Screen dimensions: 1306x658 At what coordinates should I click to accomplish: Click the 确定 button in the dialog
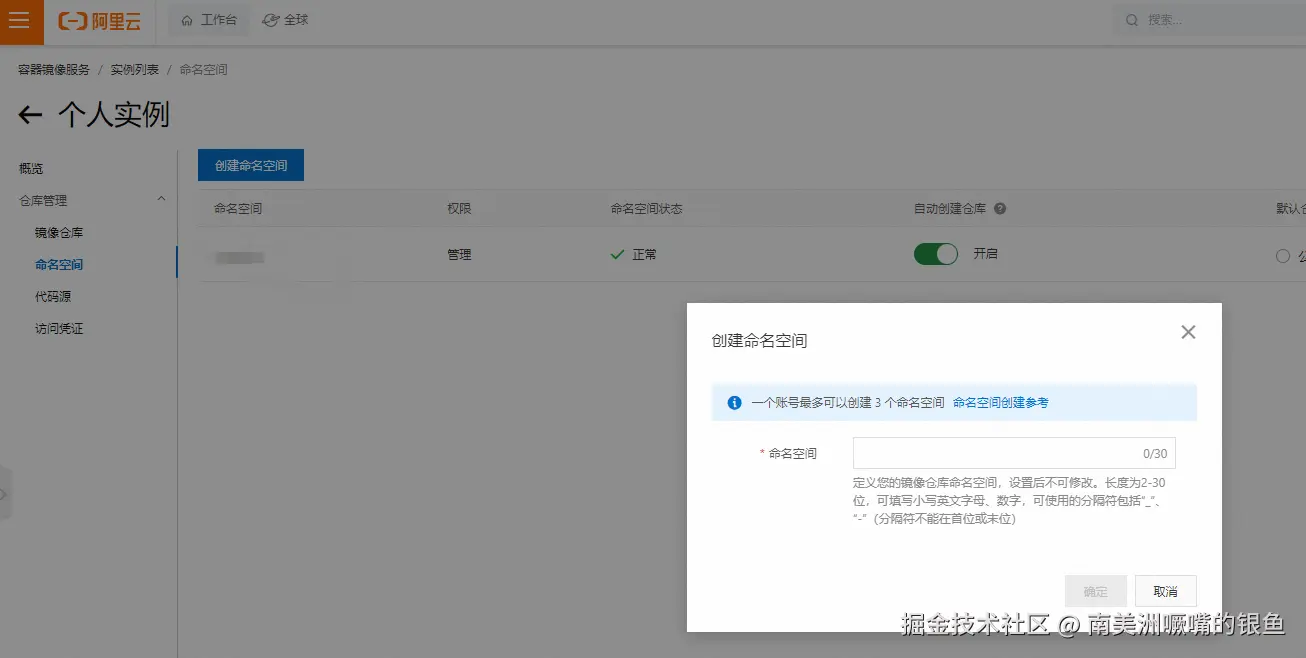(x=1096, y=591)
